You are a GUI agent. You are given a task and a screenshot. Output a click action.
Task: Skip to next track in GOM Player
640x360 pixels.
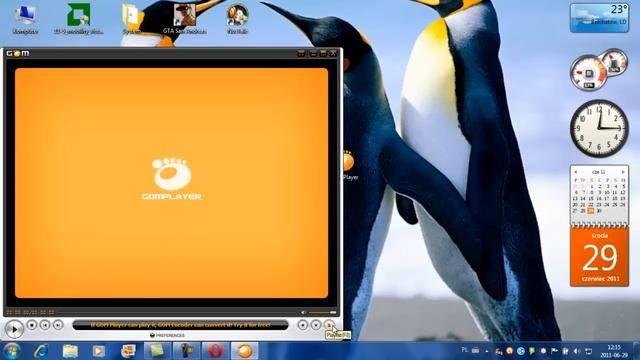[58, 325]
